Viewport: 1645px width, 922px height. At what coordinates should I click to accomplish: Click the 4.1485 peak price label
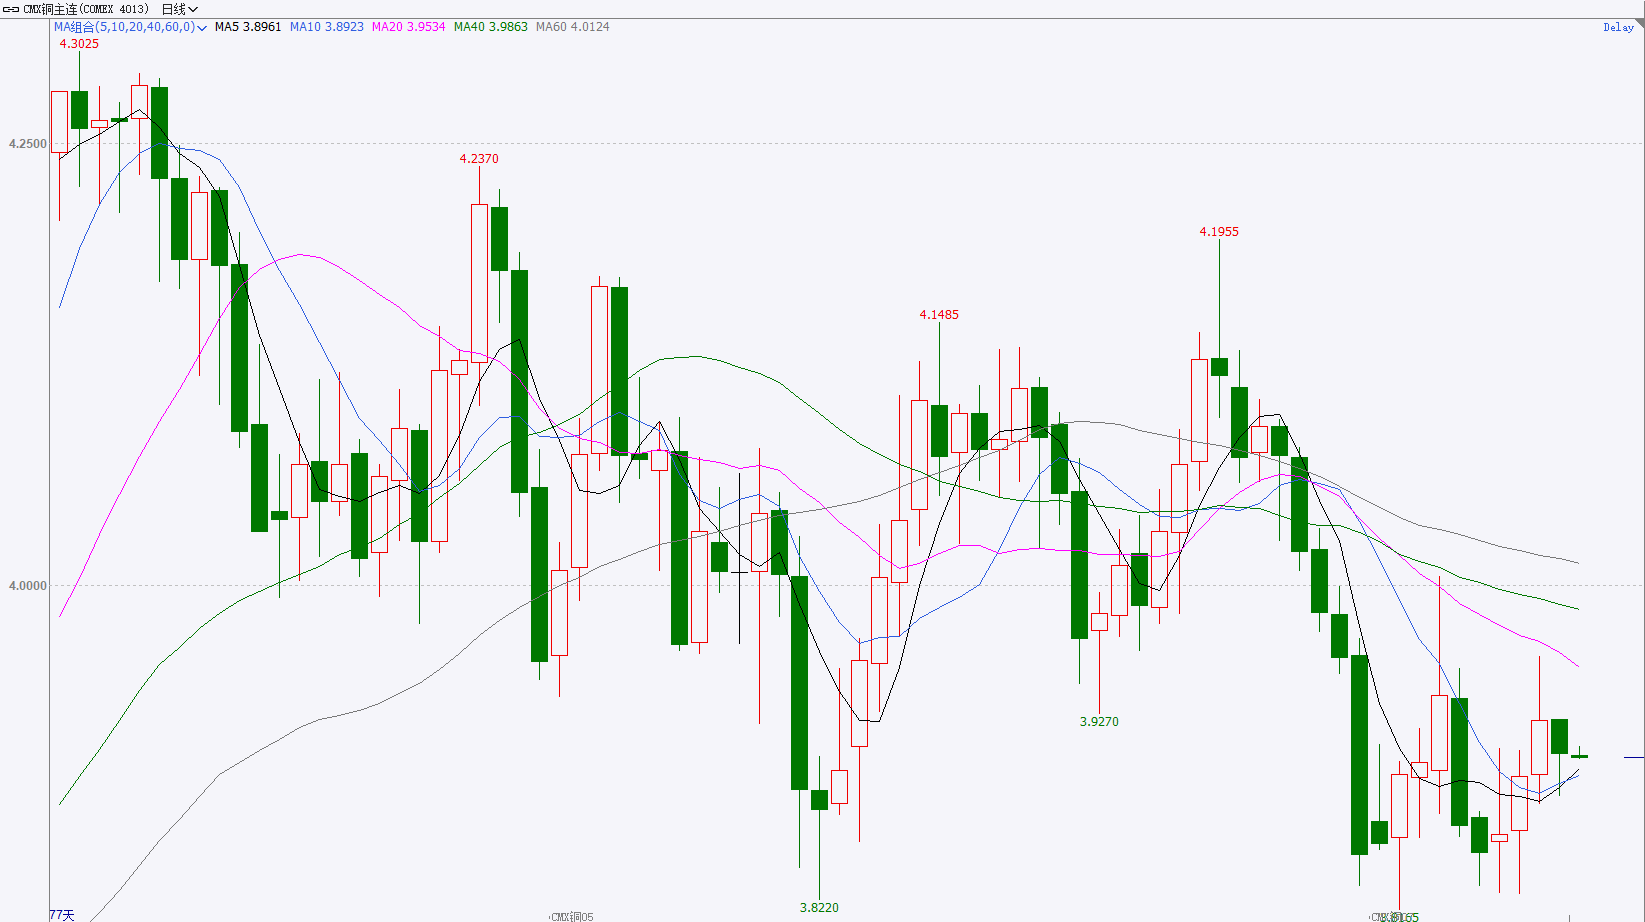[x=939, y=315]
